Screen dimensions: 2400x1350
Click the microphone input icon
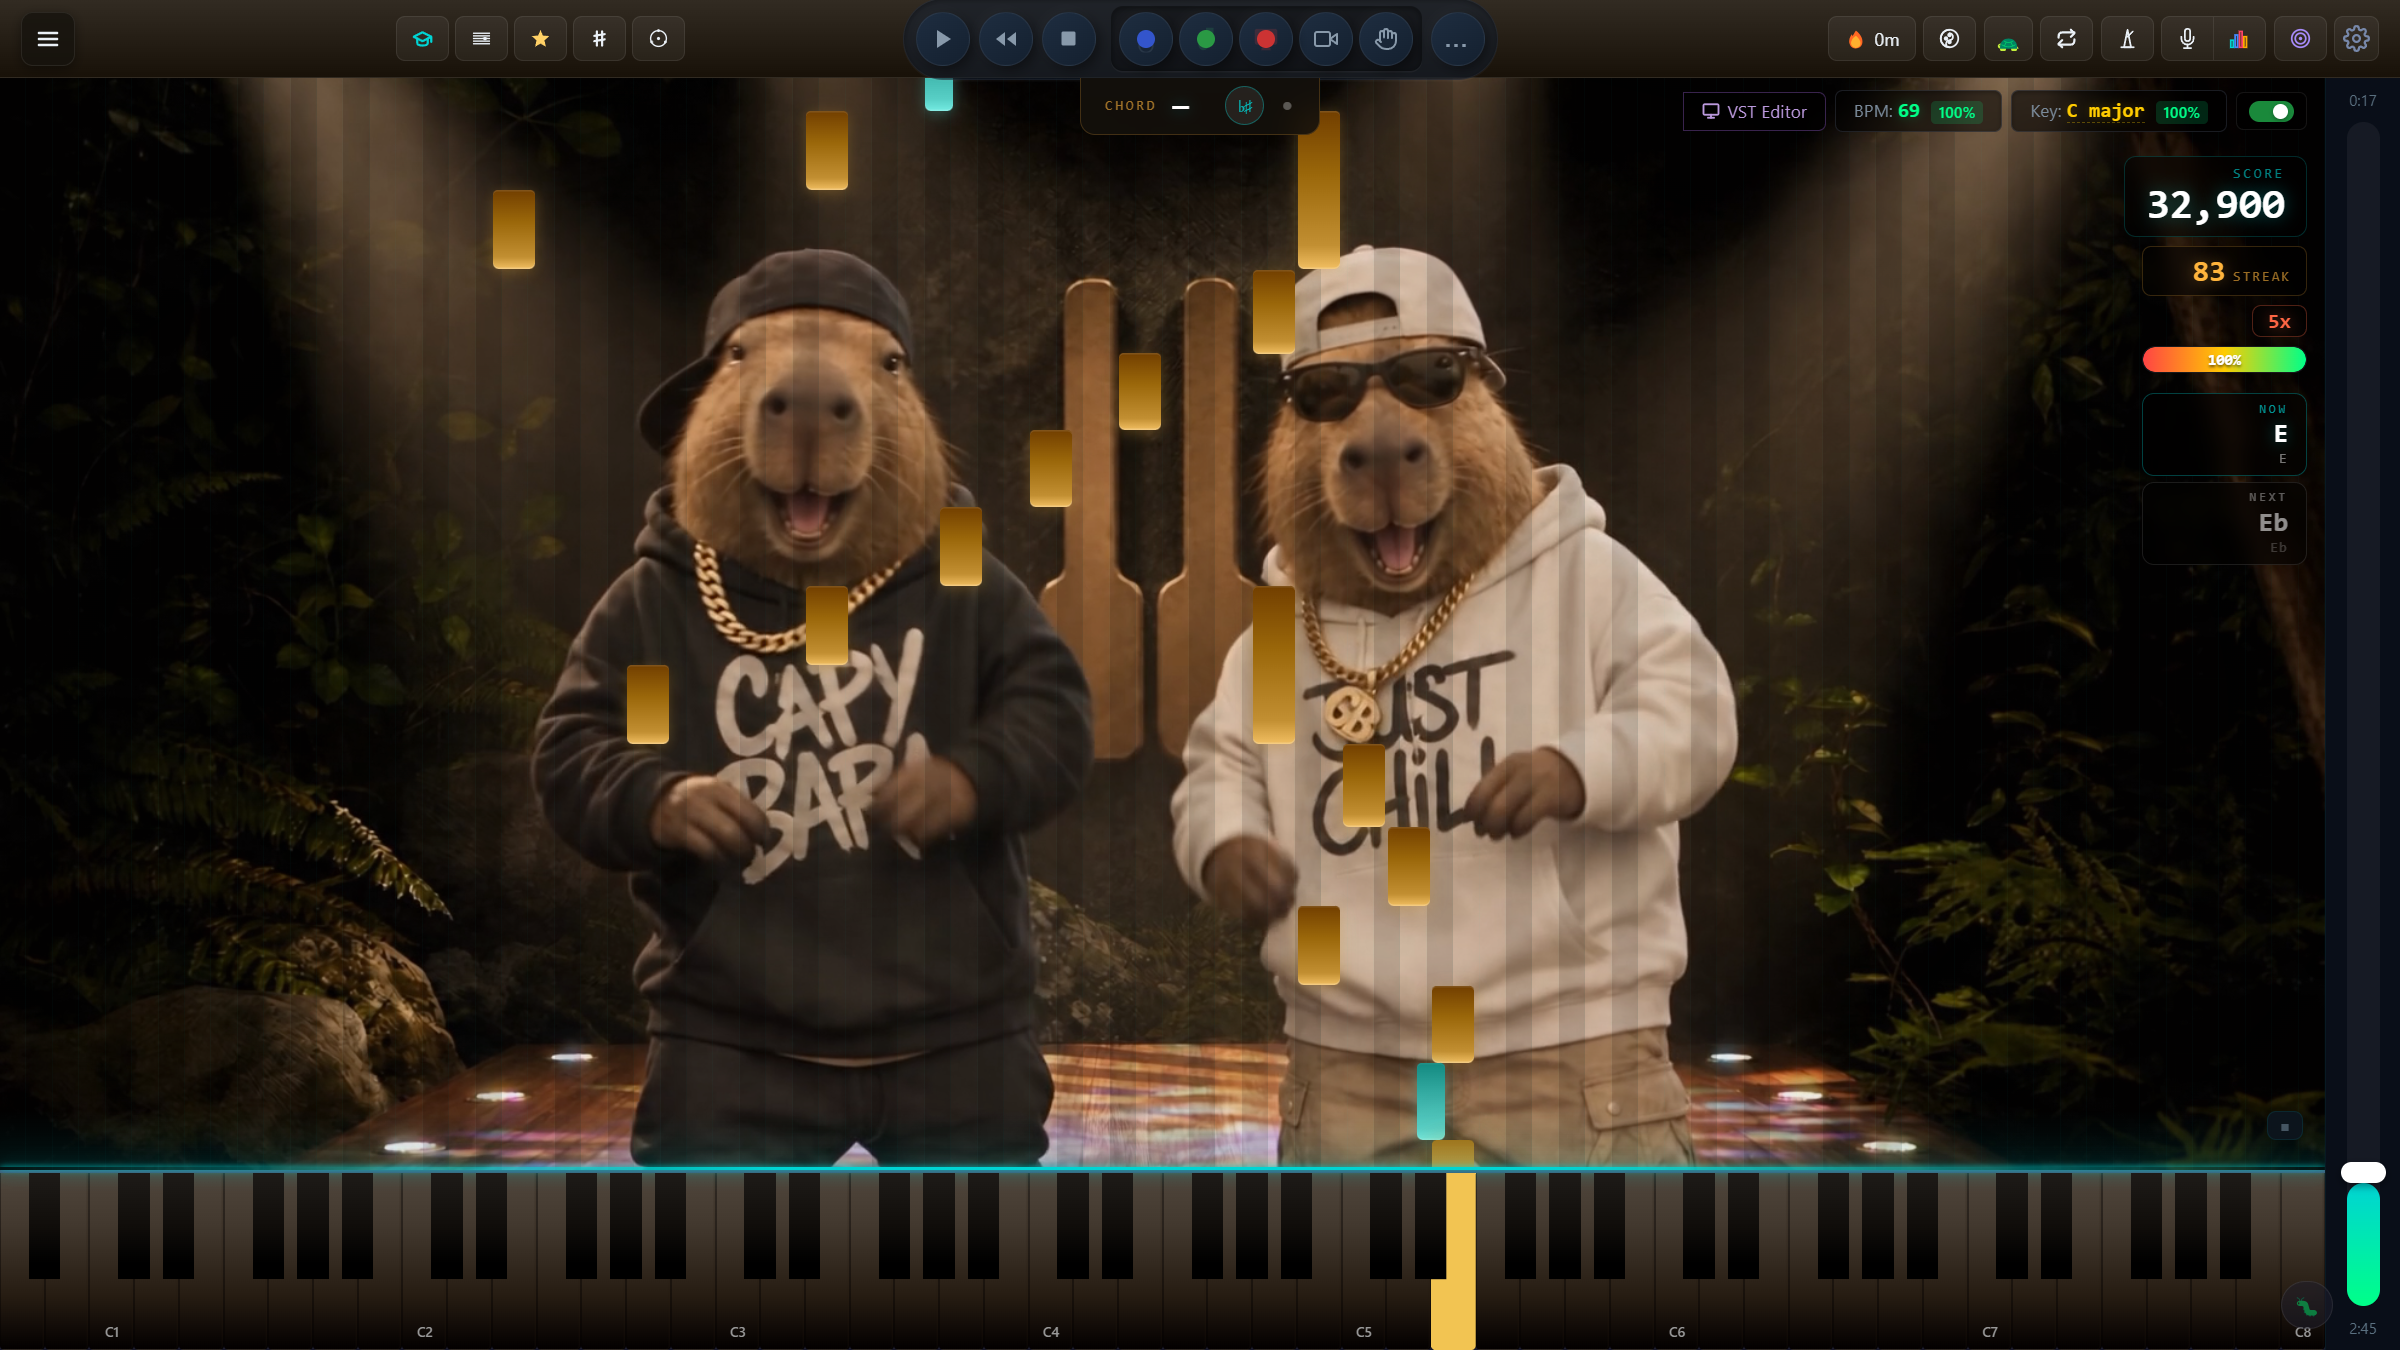pyautogui.click(x=2187, y=39)
